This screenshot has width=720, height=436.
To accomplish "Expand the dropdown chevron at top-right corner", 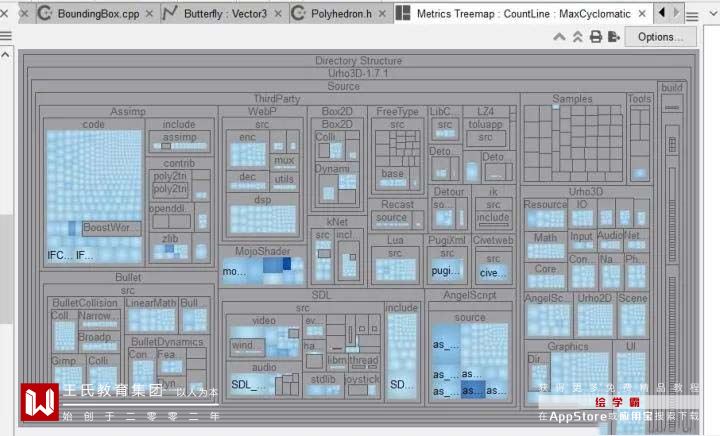I will 713,13.
